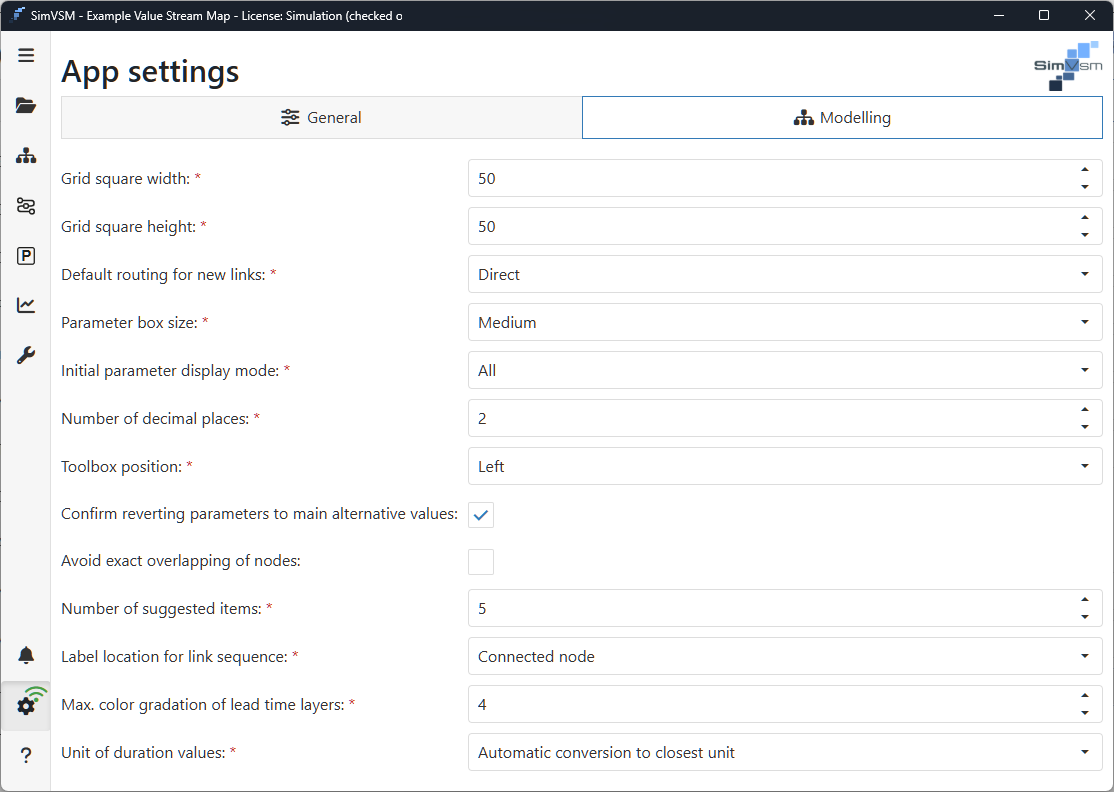Image resolution: width=1114 pixels, height=792 pixels.
Task: Enable Avoid exact overlapping of nodes
Action: pos(481,562)
